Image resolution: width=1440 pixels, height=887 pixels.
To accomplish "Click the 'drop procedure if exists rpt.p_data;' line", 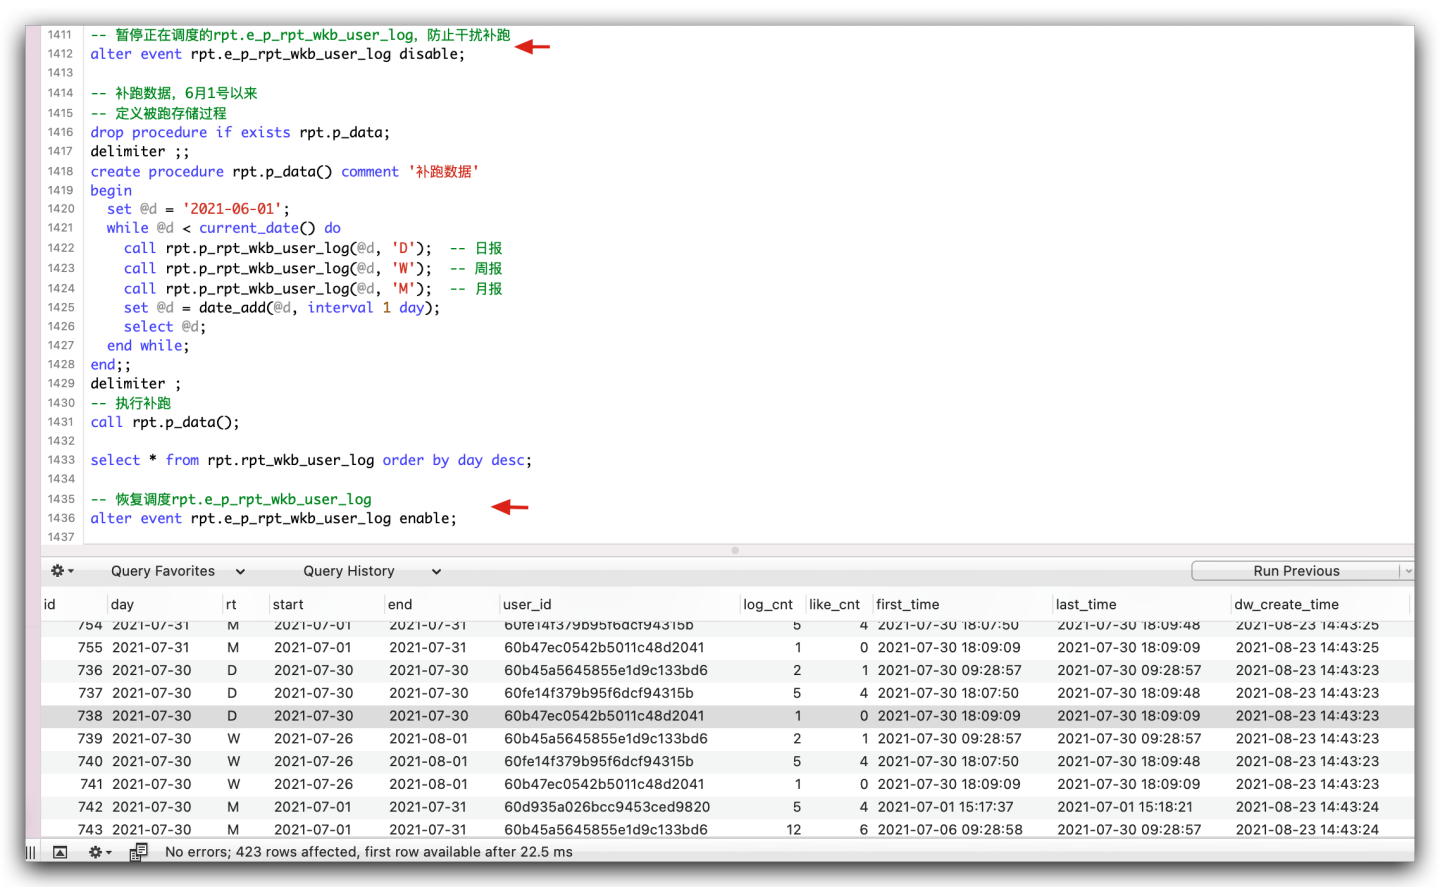I will click(x=240, y=132).
